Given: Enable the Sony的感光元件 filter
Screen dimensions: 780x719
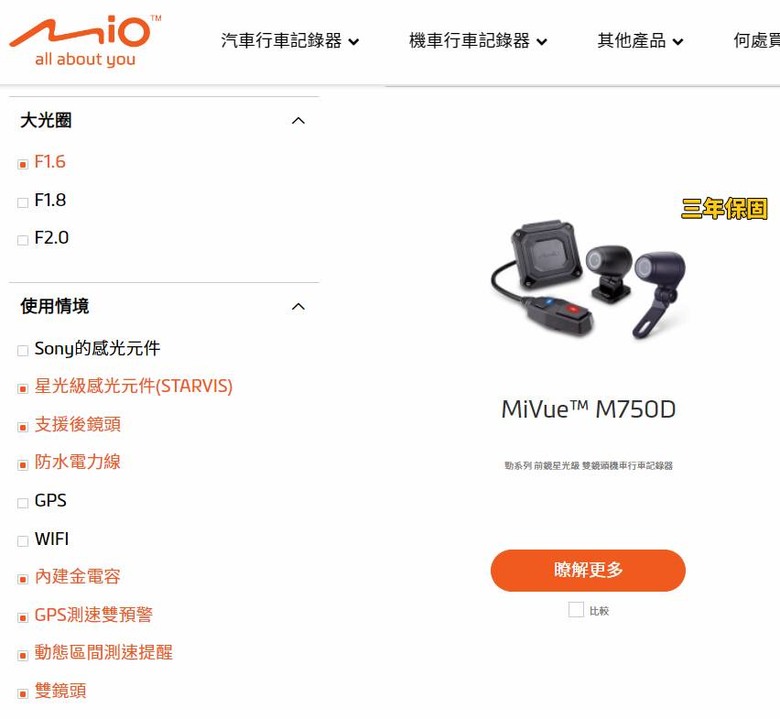Looking at the screenshot, I should 22,351.
